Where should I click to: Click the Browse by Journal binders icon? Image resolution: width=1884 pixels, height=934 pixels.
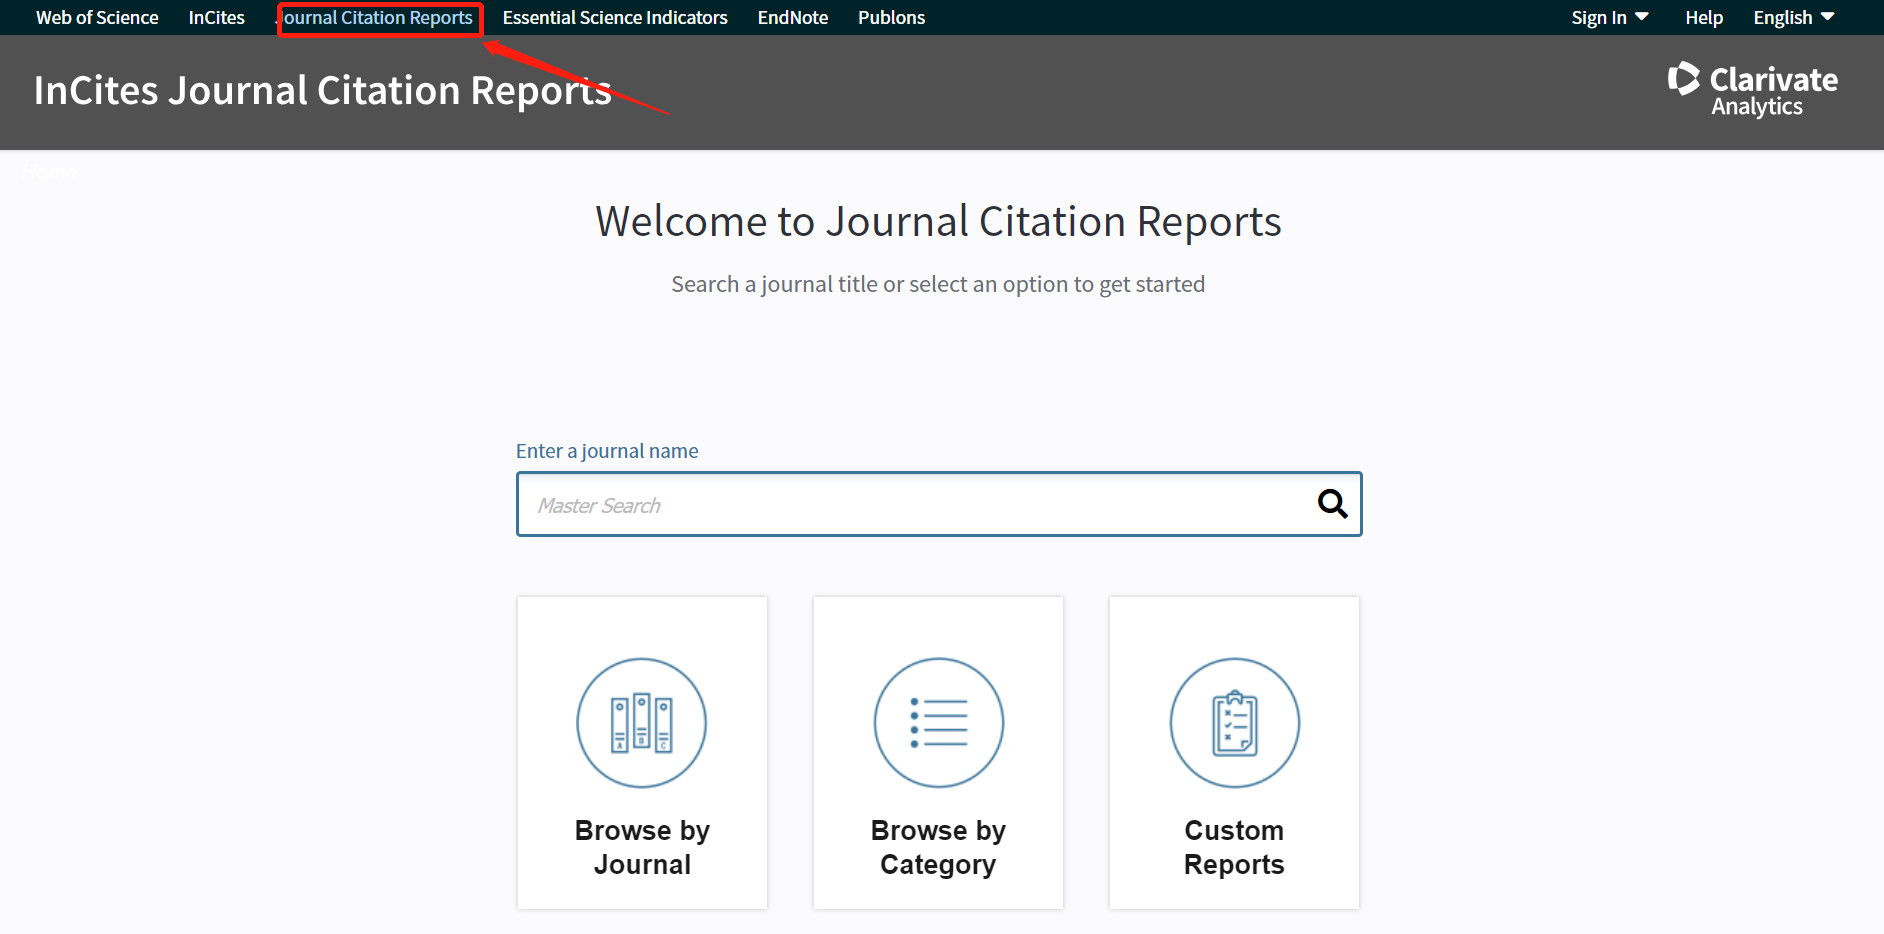pyautogui.click(x=642, y=723)
